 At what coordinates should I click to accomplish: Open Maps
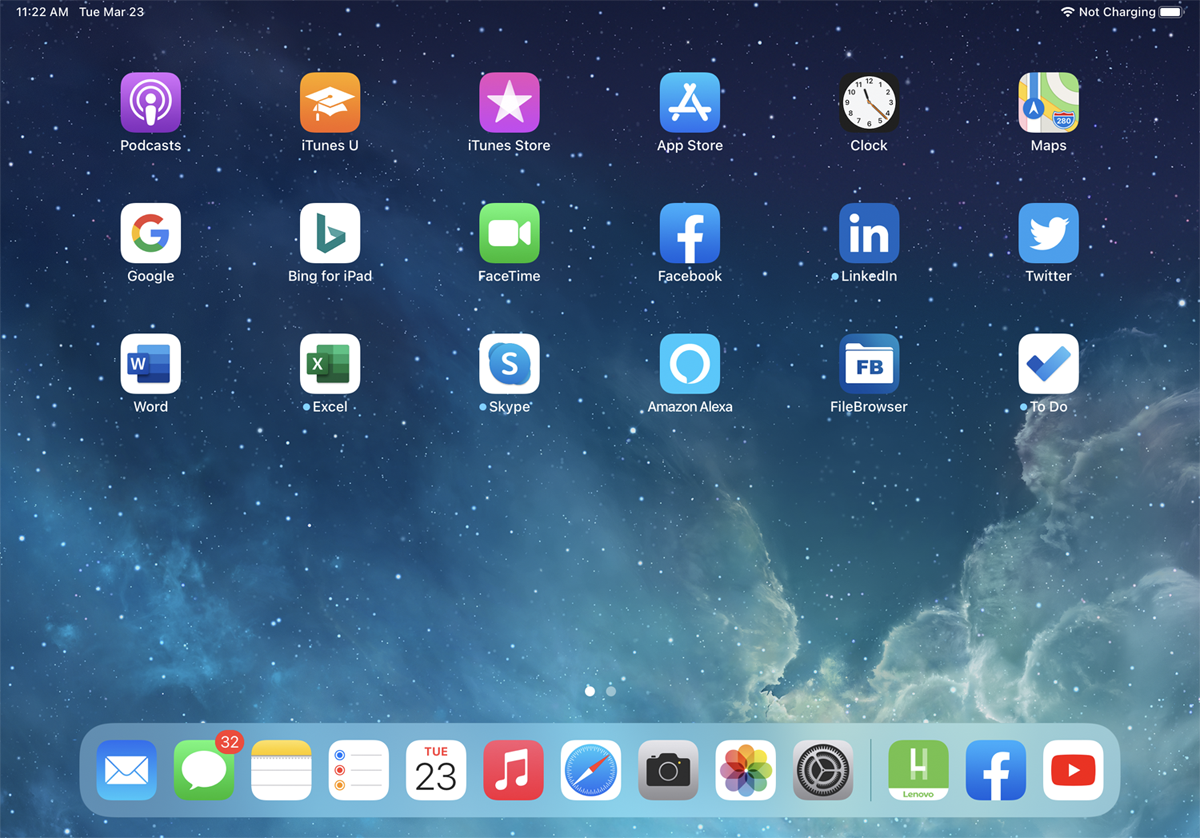(x=1049, y=102)
